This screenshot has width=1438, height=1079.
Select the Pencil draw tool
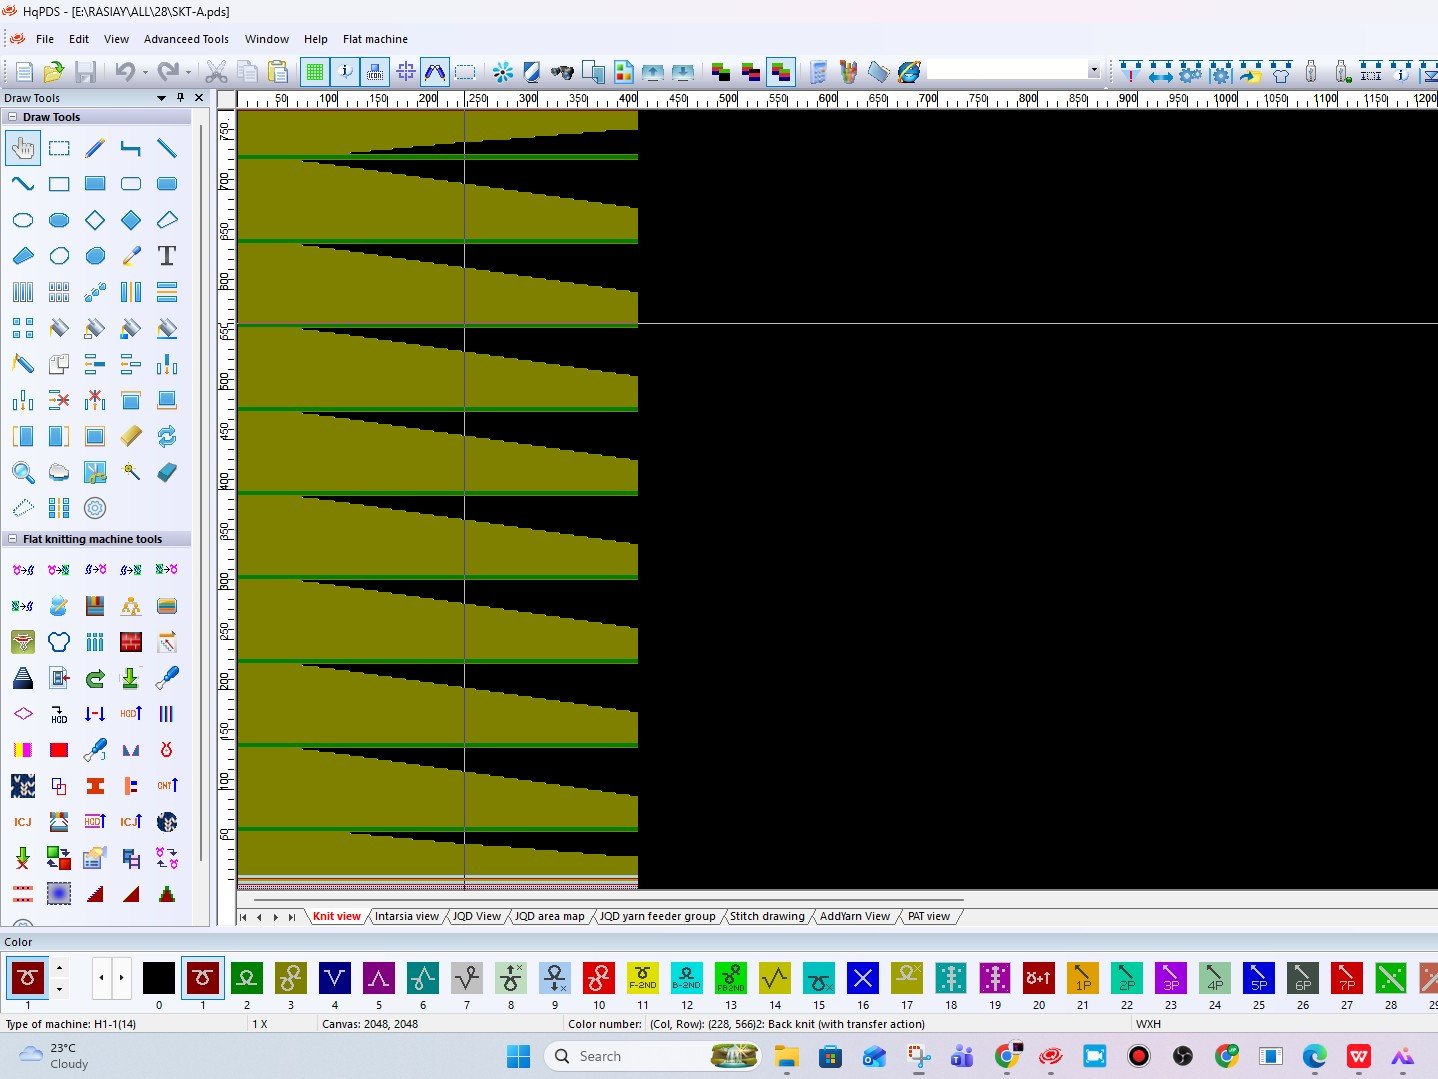click(x=95, y=148)
